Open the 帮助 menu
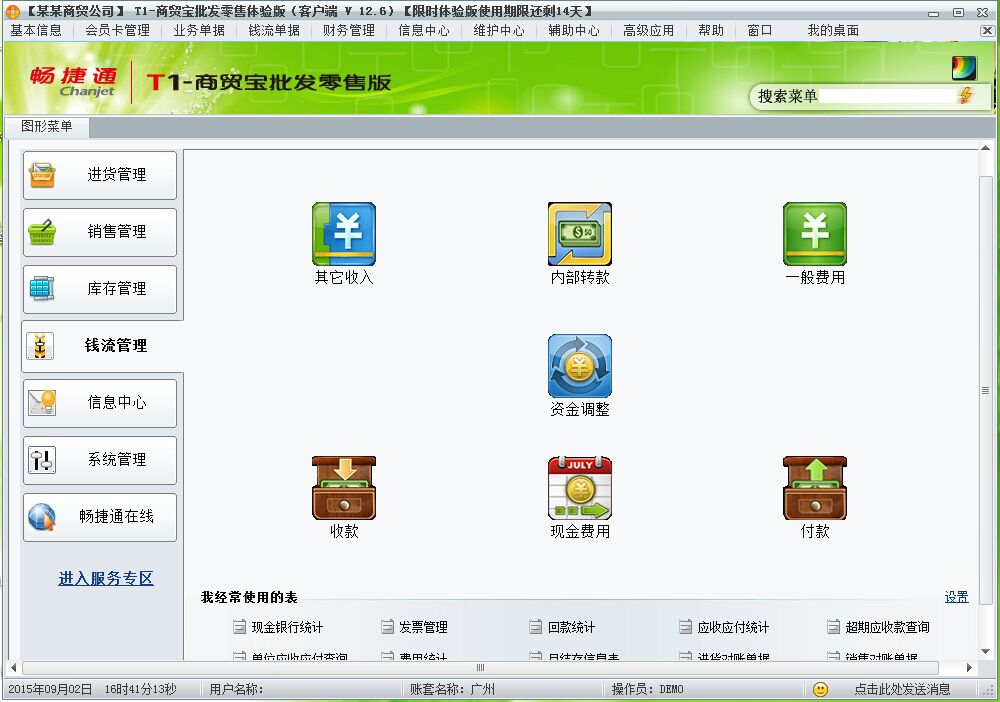This screenshot has width=1000, height=702. pyautogui.click(x=711, y=30)
